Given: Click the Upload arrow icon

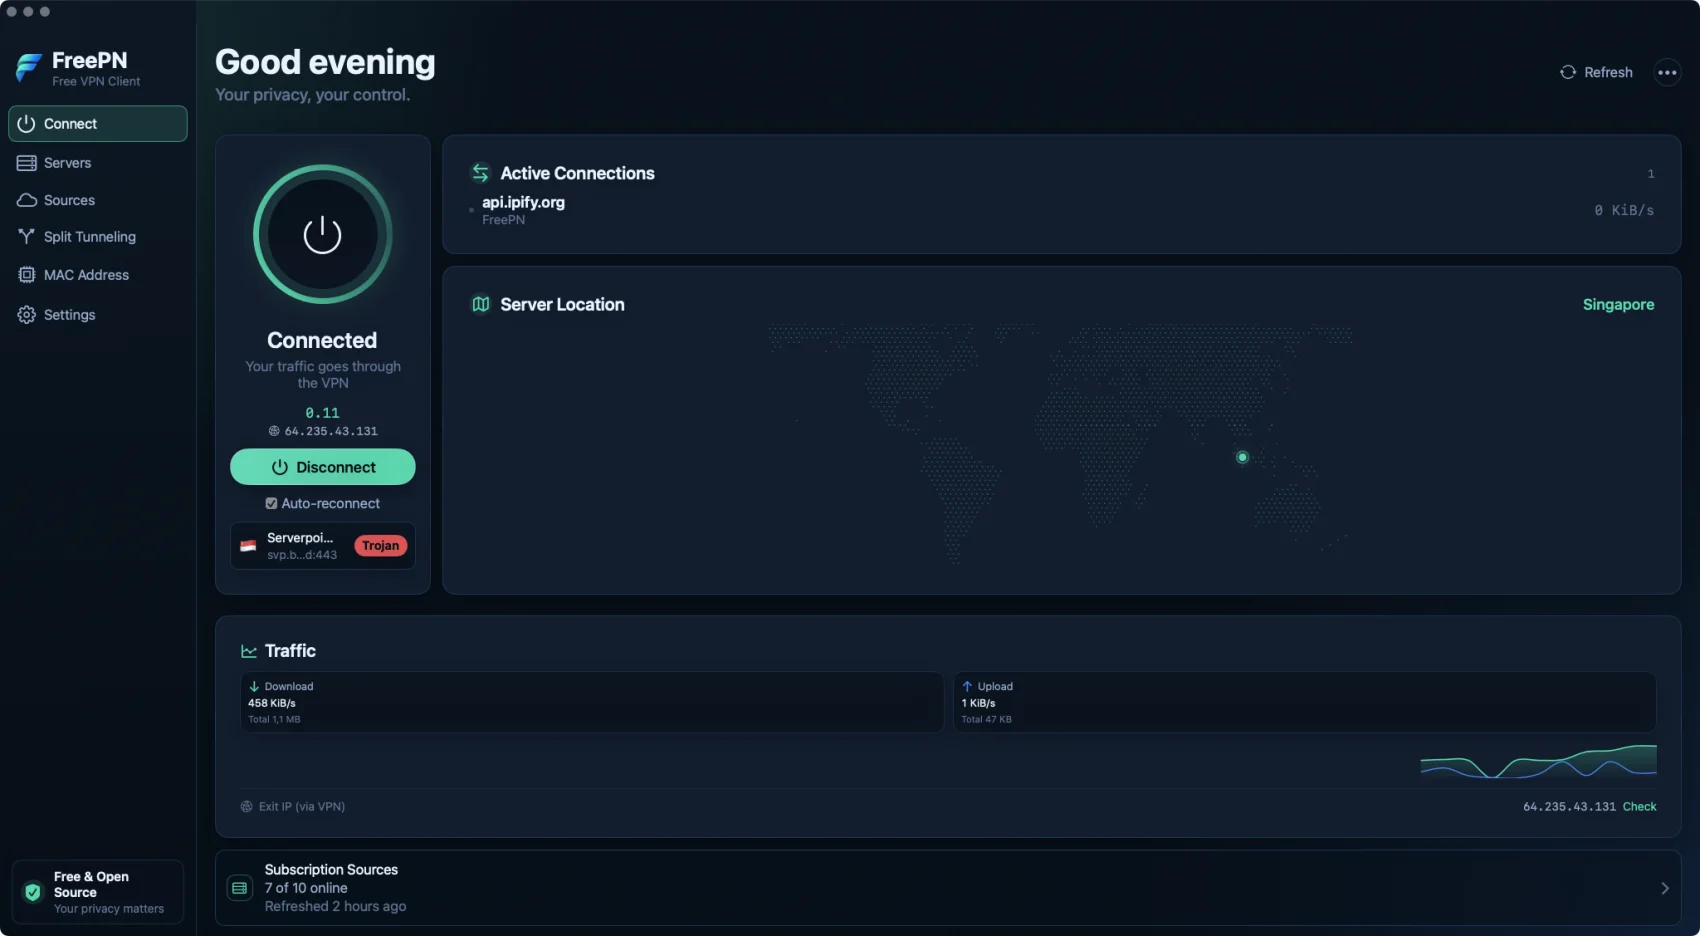Looking at the screenshot, I should point(967,686).
